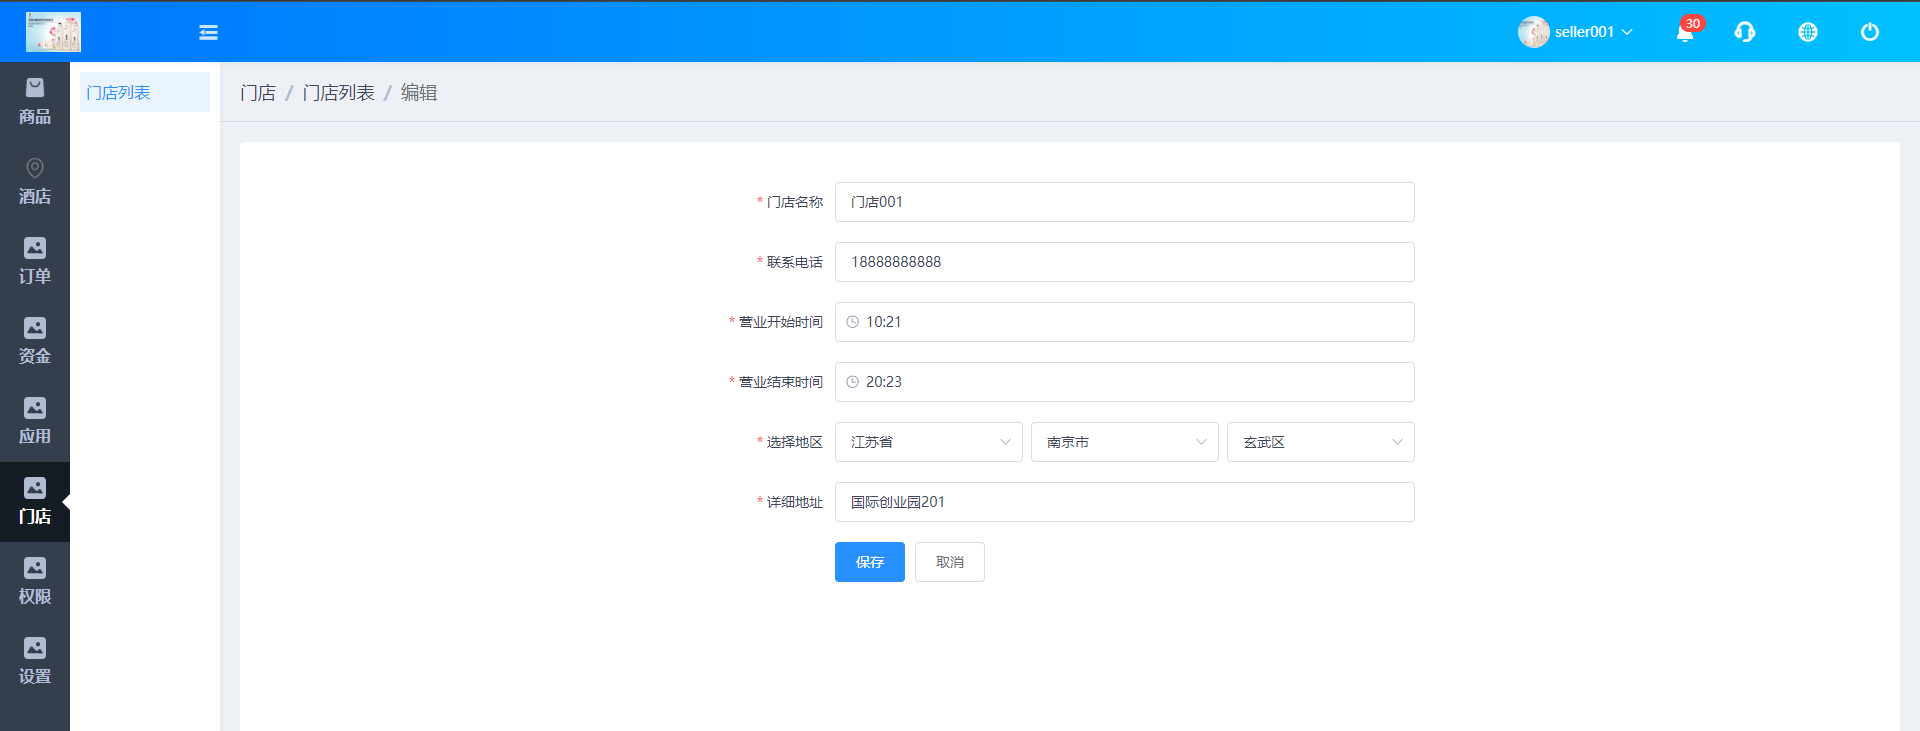Open 资金 in the sidebar
Viewport: 1920px width, 731px height.
click(x=35, y=342)
